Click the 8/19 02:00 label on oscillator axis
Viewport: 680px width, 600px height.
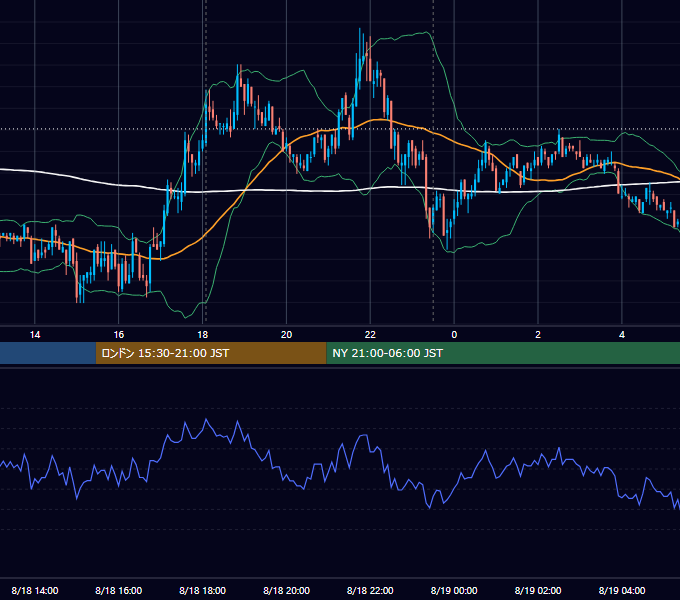[538, 590]
